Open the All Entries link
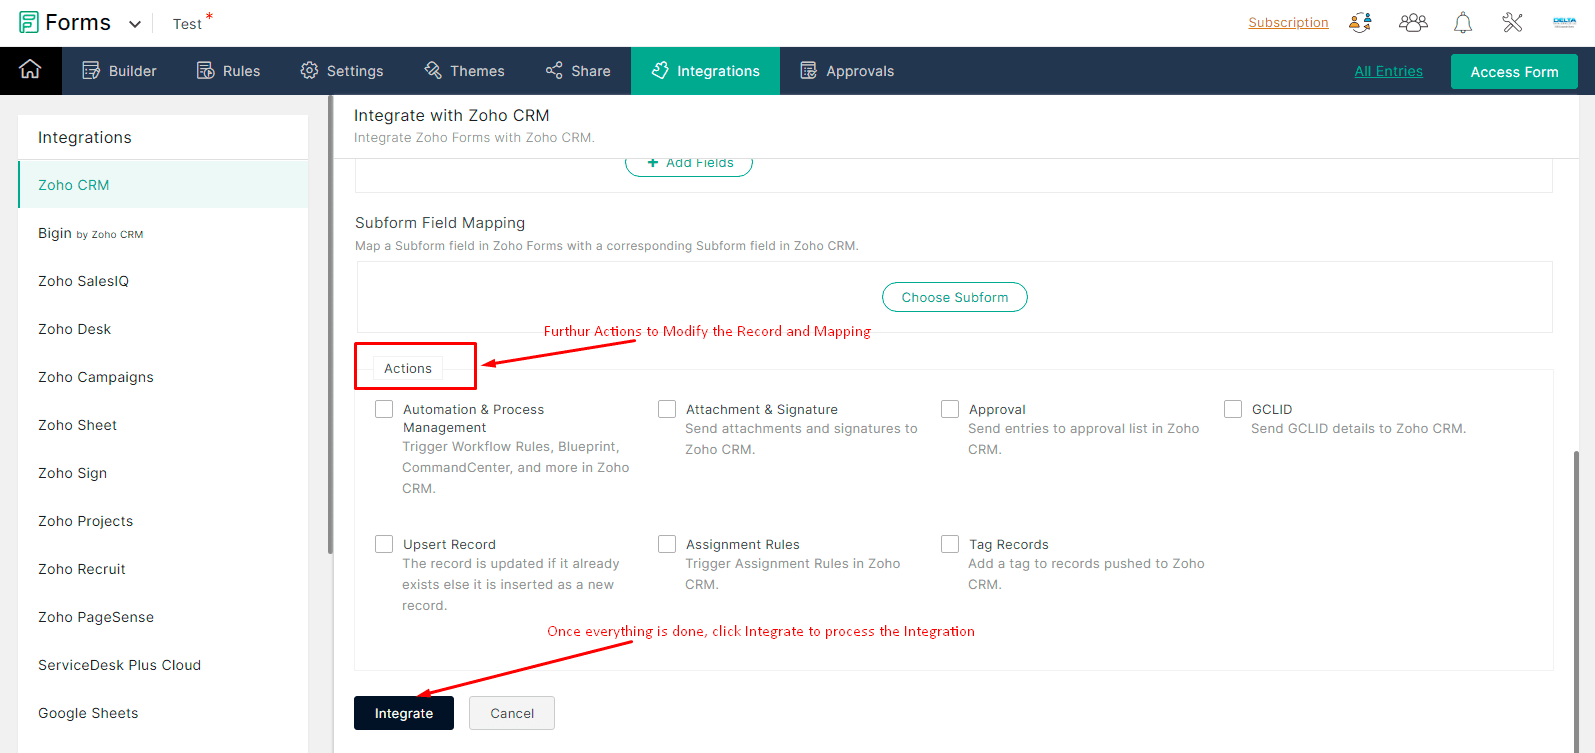The width and height of the screenshot is (1595, 753). [1388, 71]
